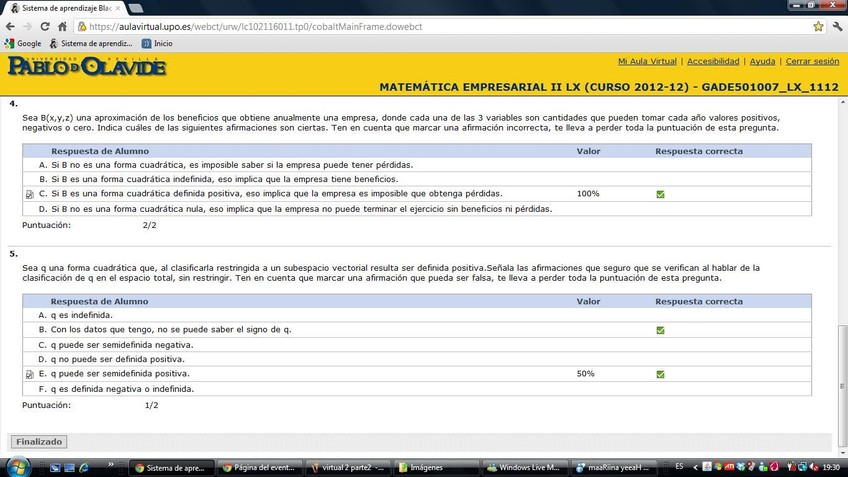Click green correct-answer check for option B in question 5

(x=660, y=329)
